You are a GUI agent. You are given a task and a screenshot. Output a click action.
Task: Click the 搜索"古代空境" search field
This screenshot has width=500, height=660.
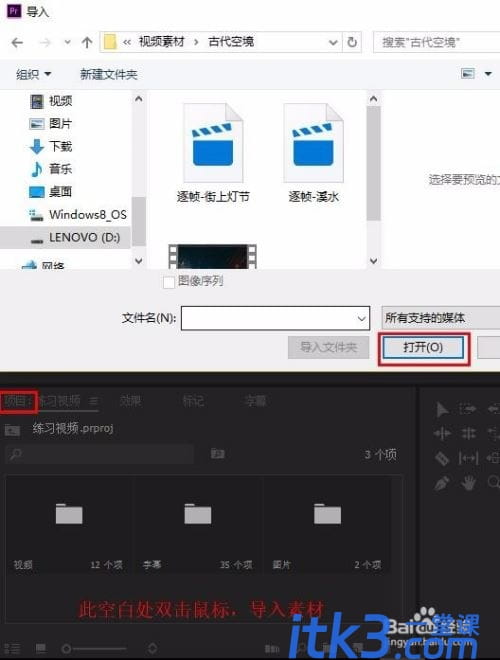(x=436, y=42)
